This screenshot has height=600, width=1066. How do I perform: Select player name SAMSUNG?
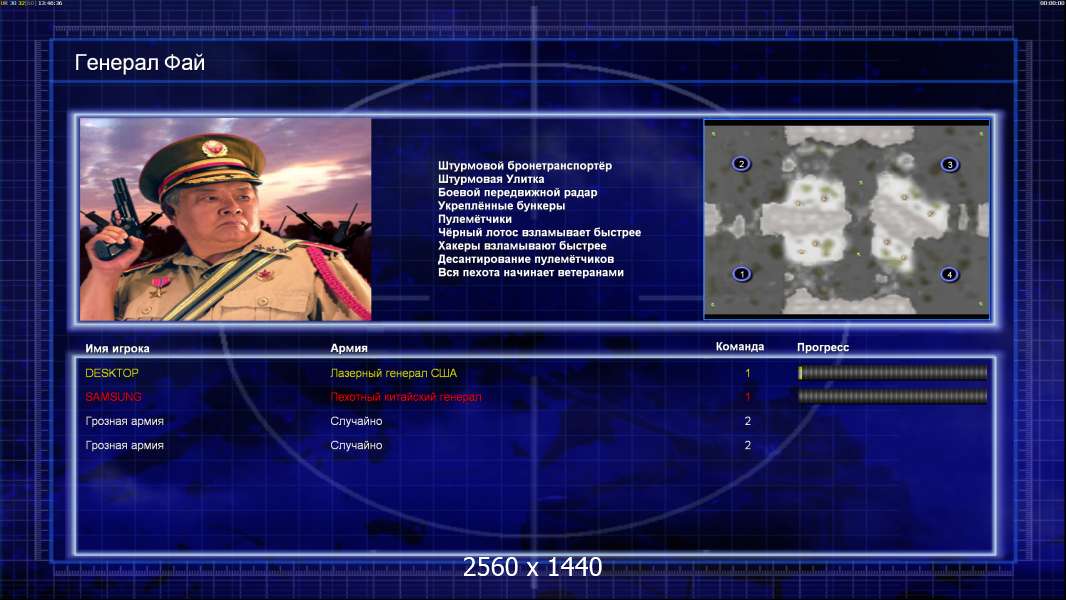point(114,397)
